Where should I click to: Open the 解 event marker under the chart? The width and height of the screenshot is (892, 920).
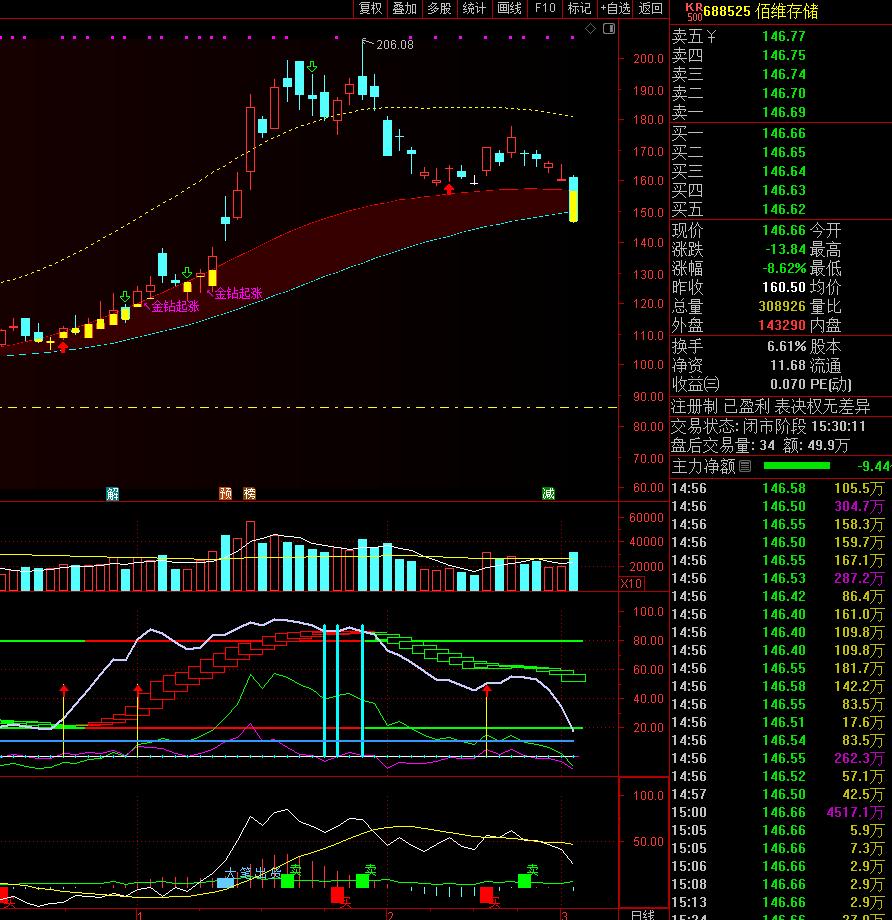(x=113, y=493)
